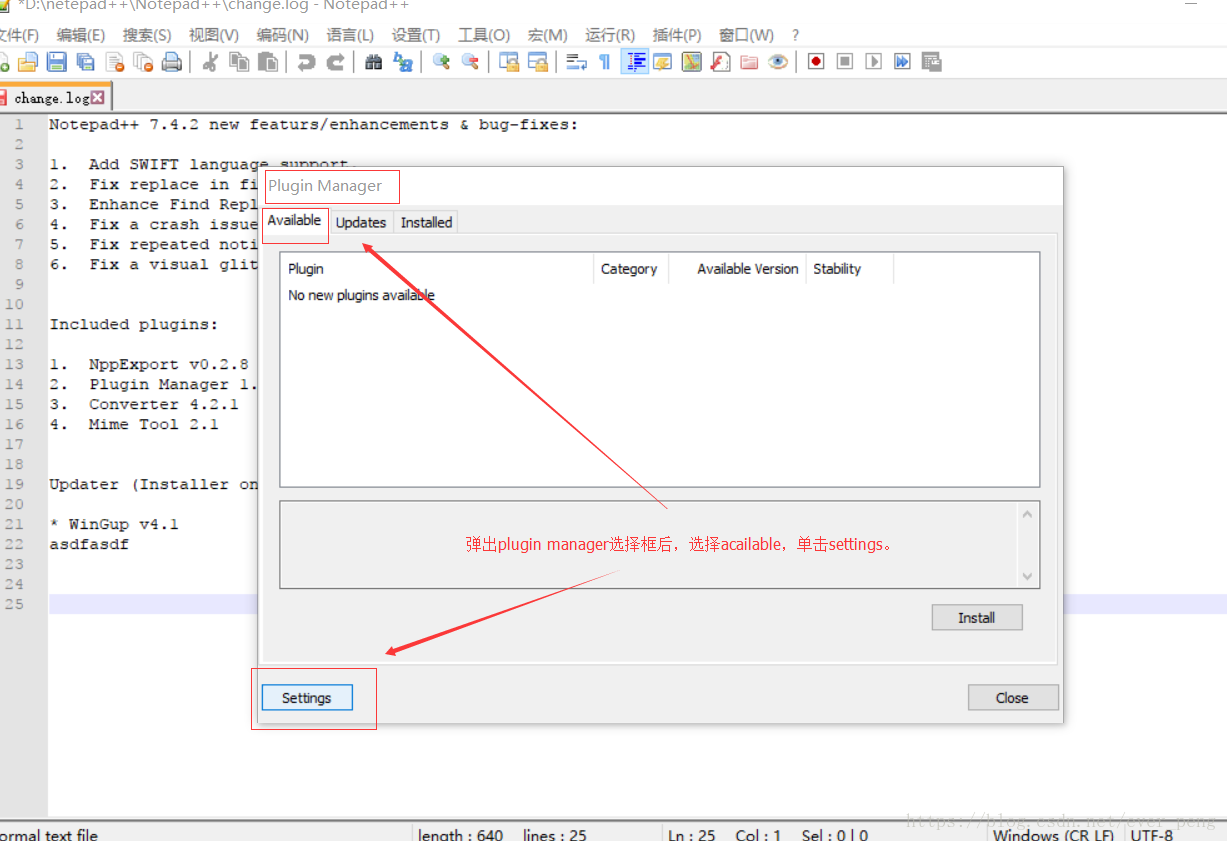Run macro multiple times with fast-forward icon

pyautogui.click(x=903, y=62)
